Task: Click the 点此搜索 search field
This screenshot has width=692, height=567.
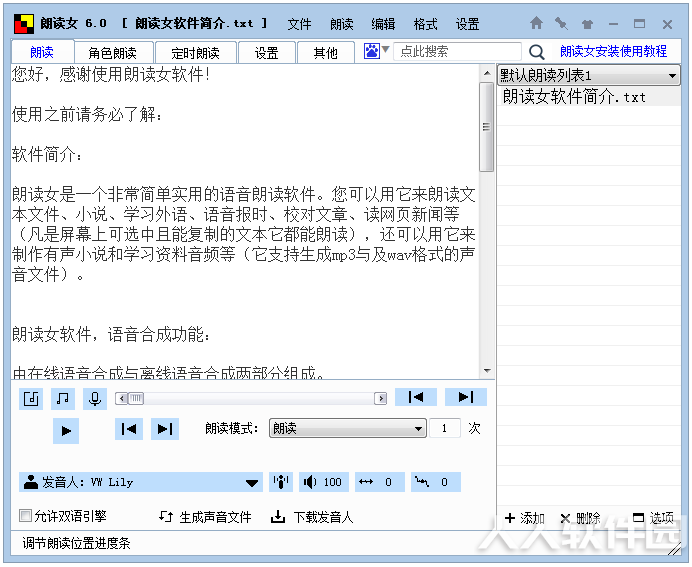Action: point(457,52)
